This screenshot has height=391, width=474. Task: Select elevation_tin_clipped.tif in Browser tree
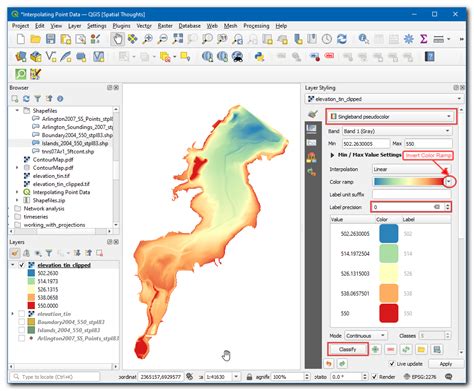pos(61,184)
